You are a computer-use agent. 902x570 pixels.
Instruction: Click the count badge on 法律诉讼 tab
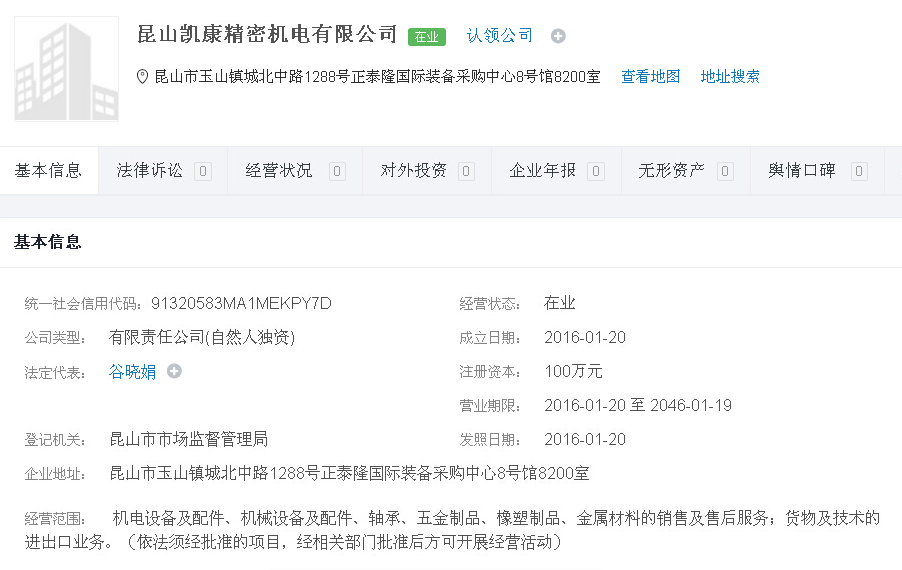pyautogui.click(x=203, y=171)
